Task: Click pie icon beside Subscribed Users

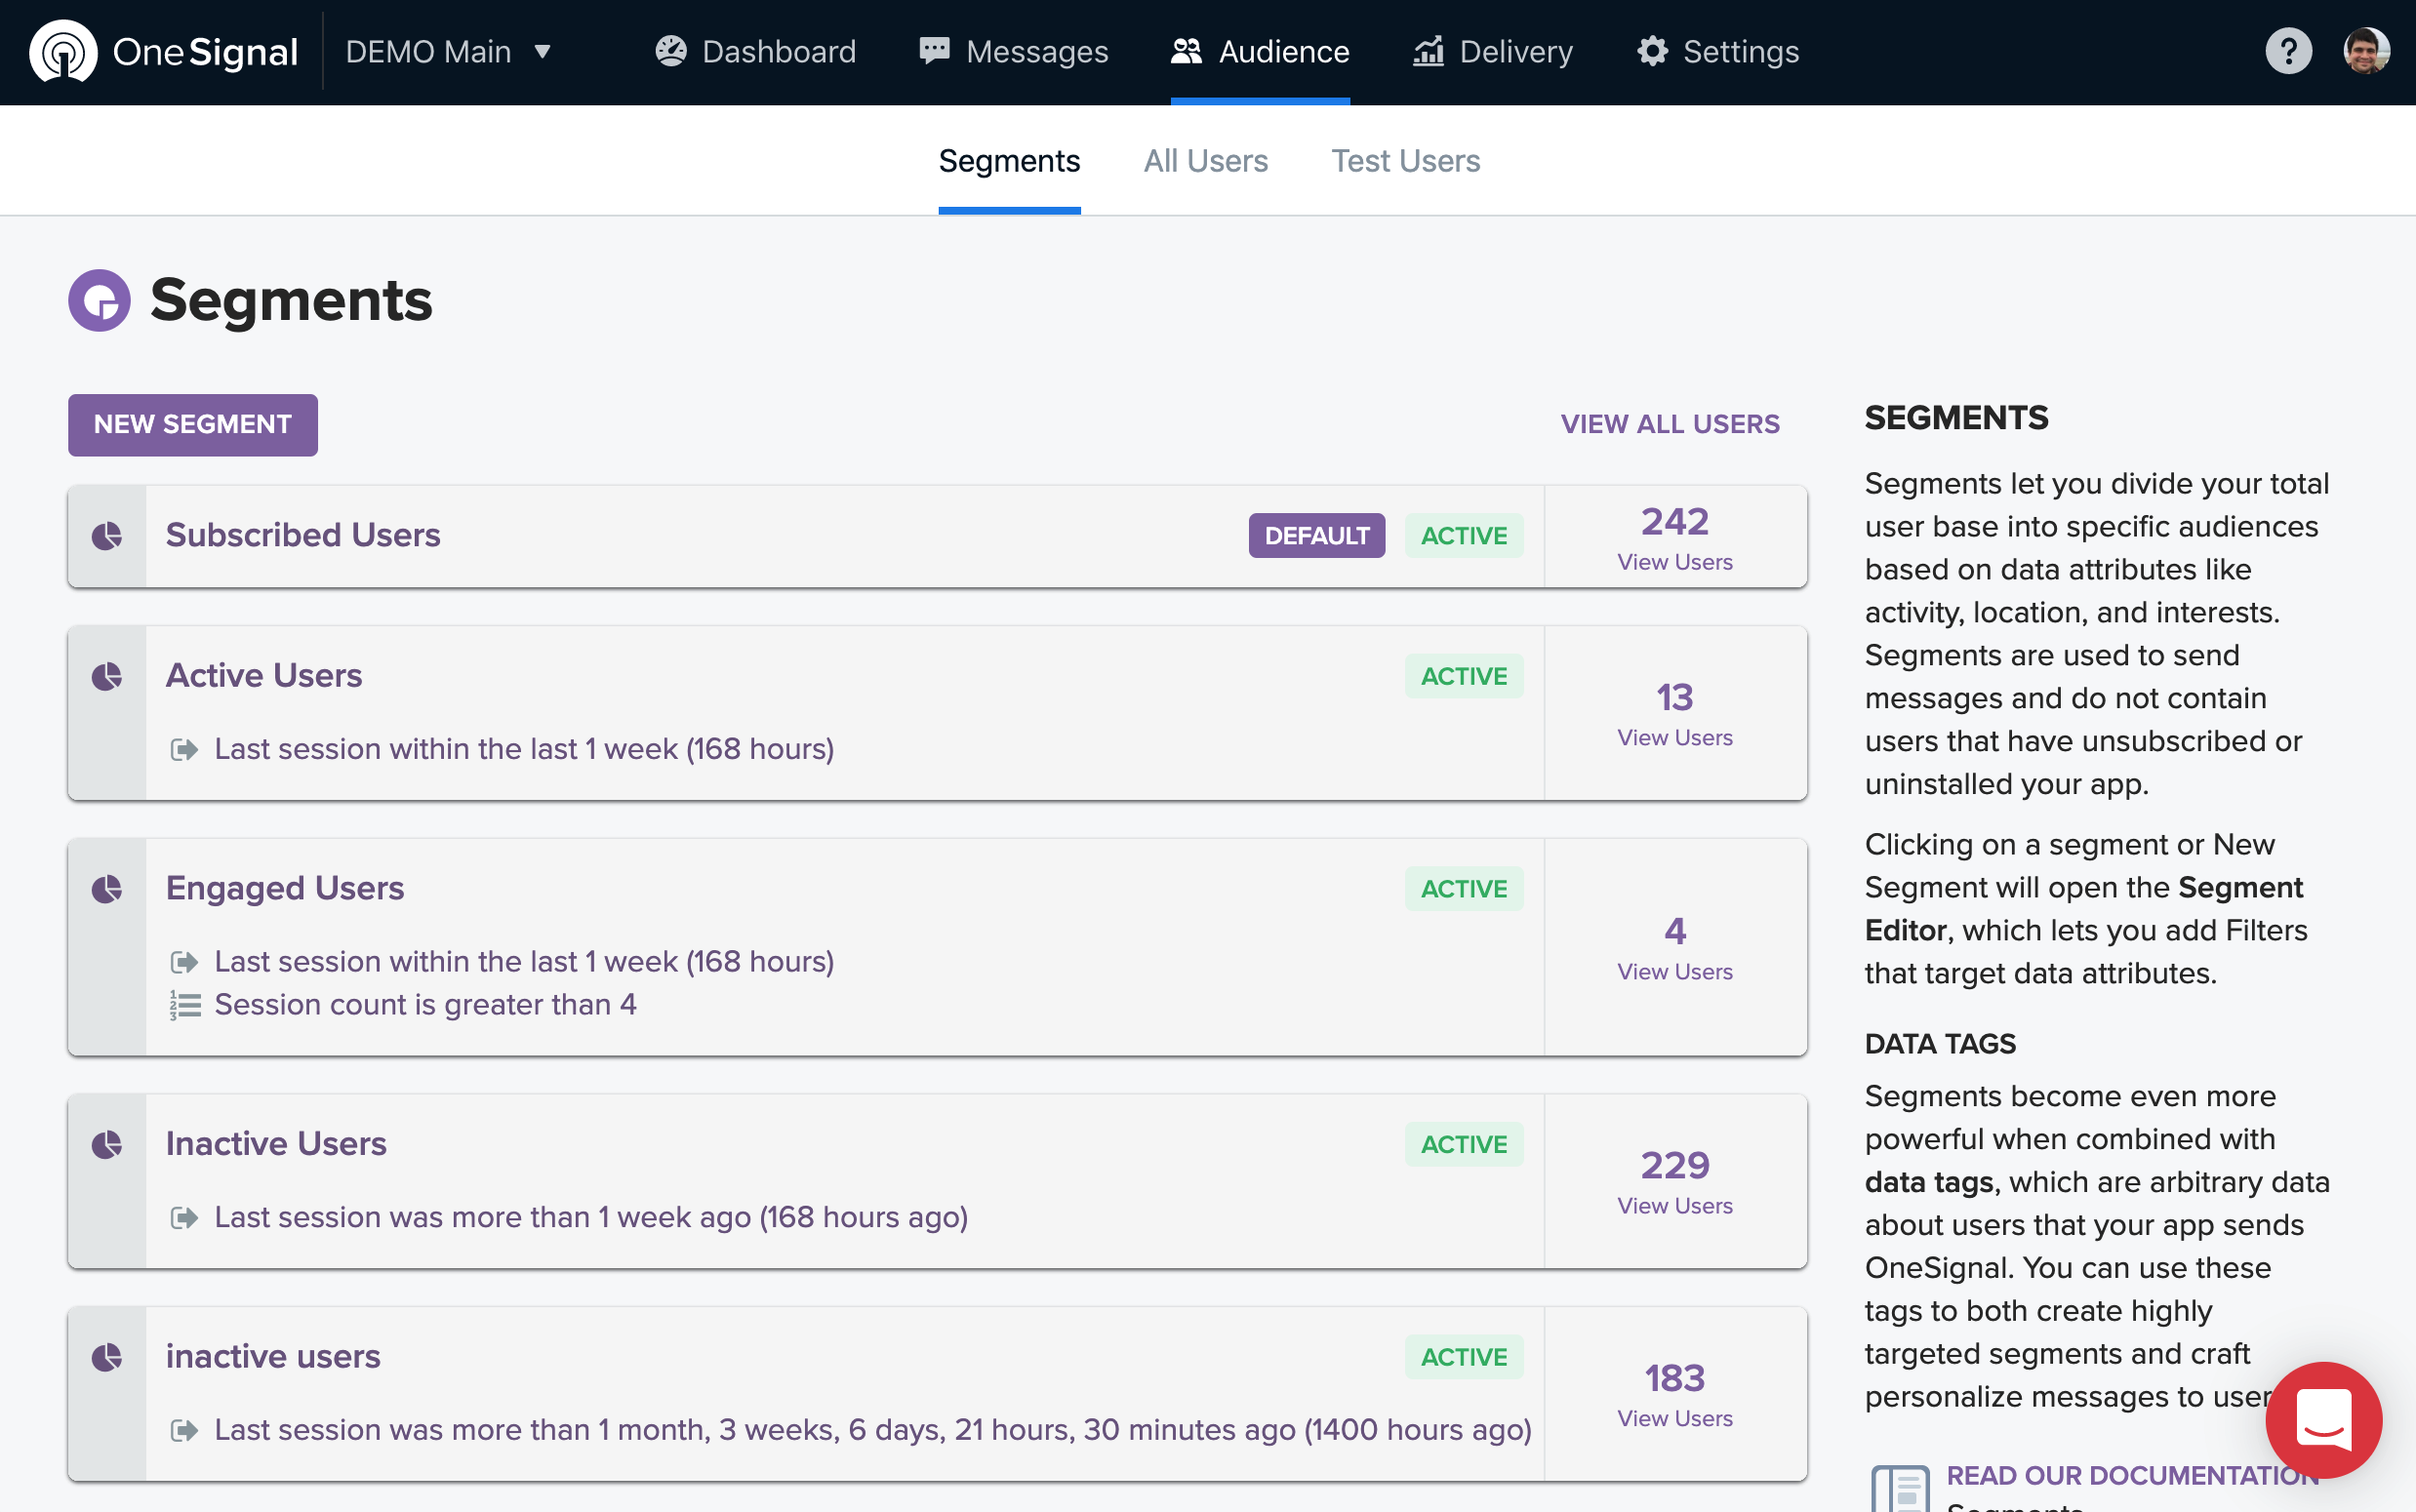Action: tap(107, 536)
